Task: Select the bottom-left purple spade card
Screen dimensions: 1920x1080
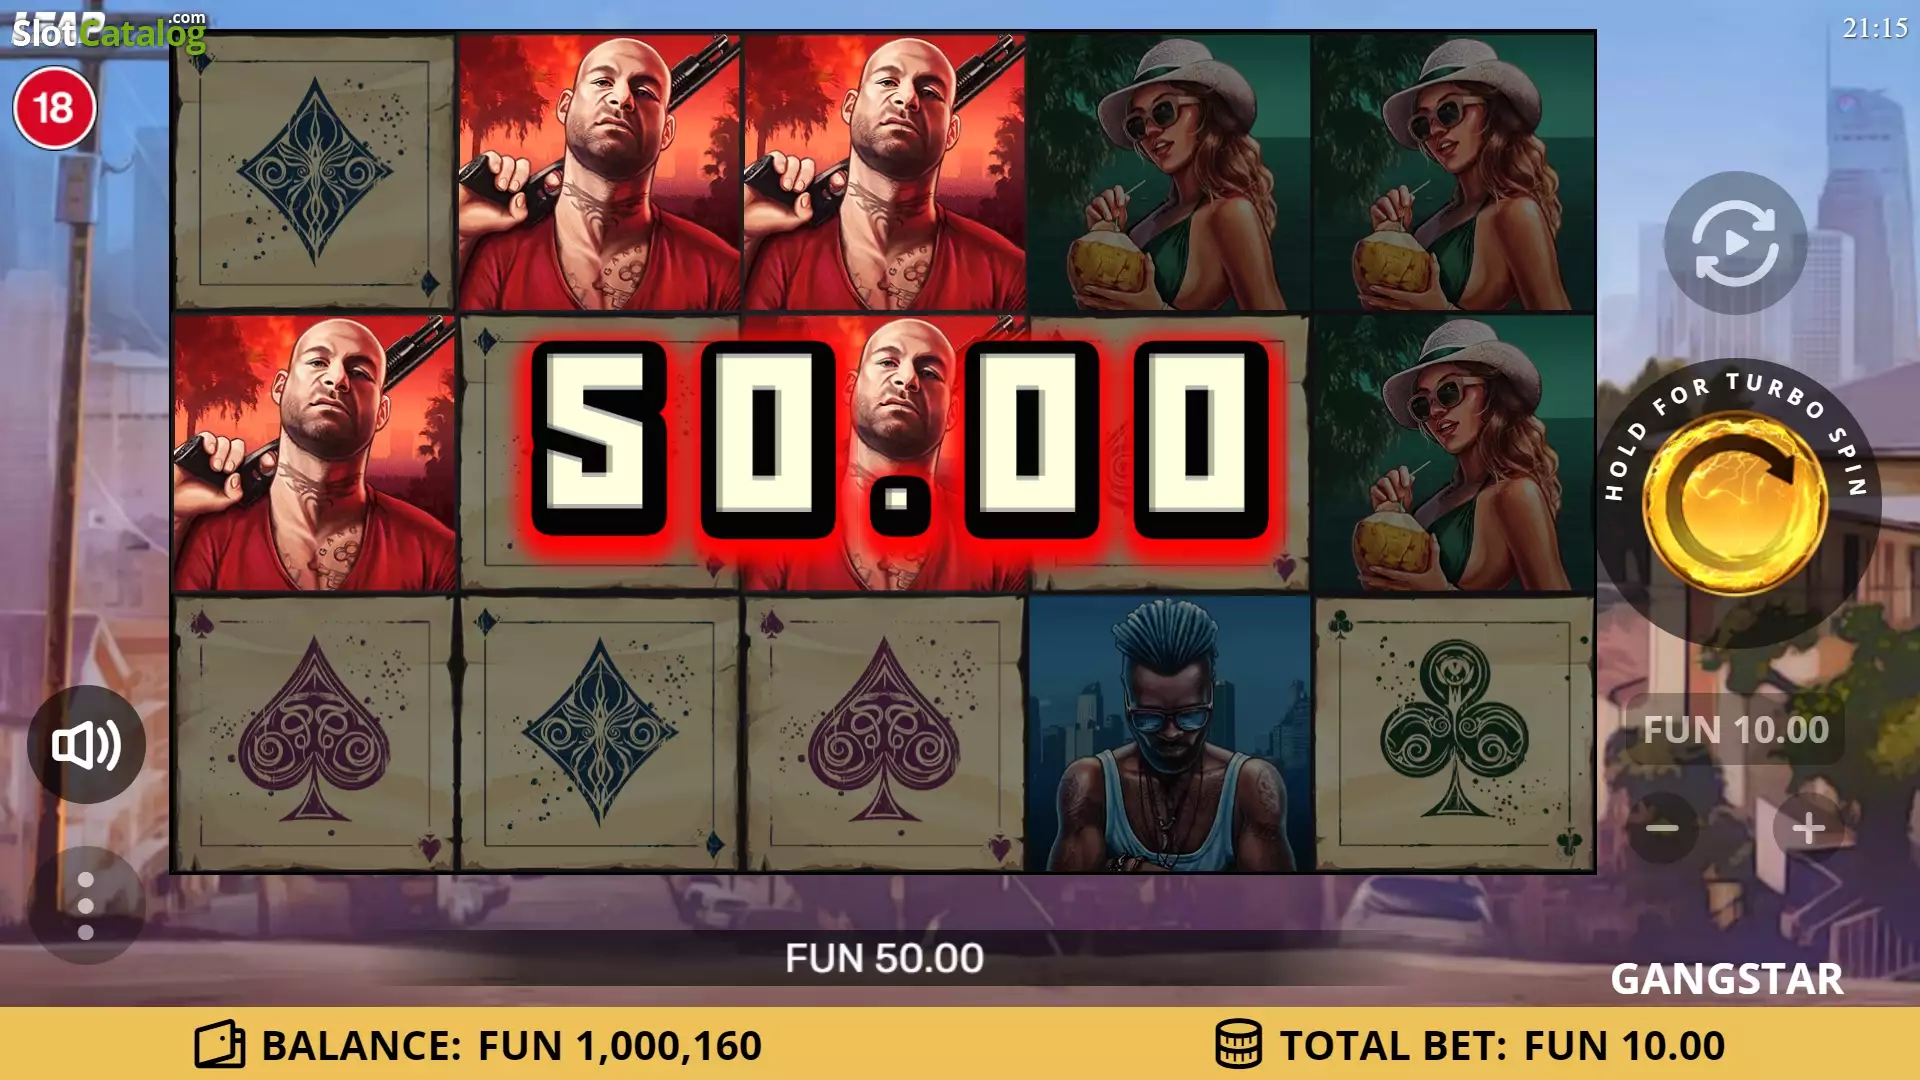Action: pyautogui.click(x=314, y=734)
